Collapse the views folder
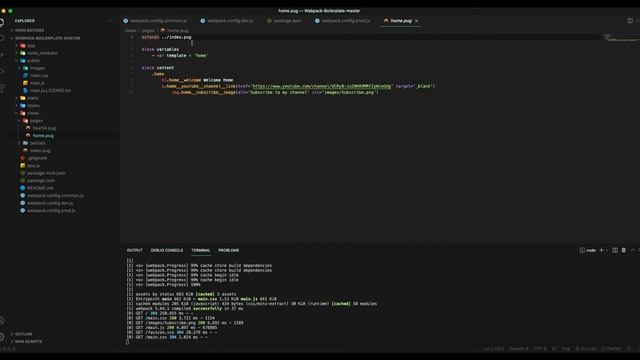Screen dimensions: 640x360 pyautogui.click(x=17, y=113)
